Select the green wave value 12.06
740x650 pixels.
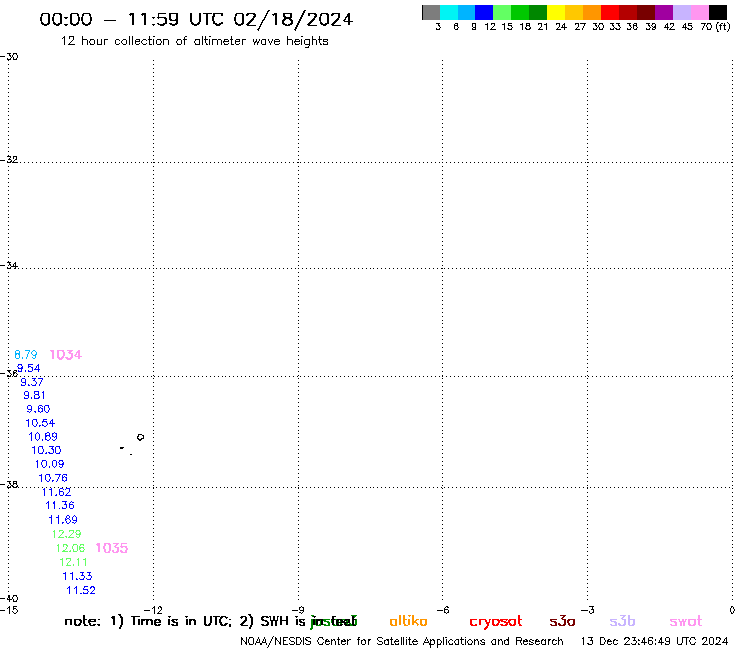[70, 548]
